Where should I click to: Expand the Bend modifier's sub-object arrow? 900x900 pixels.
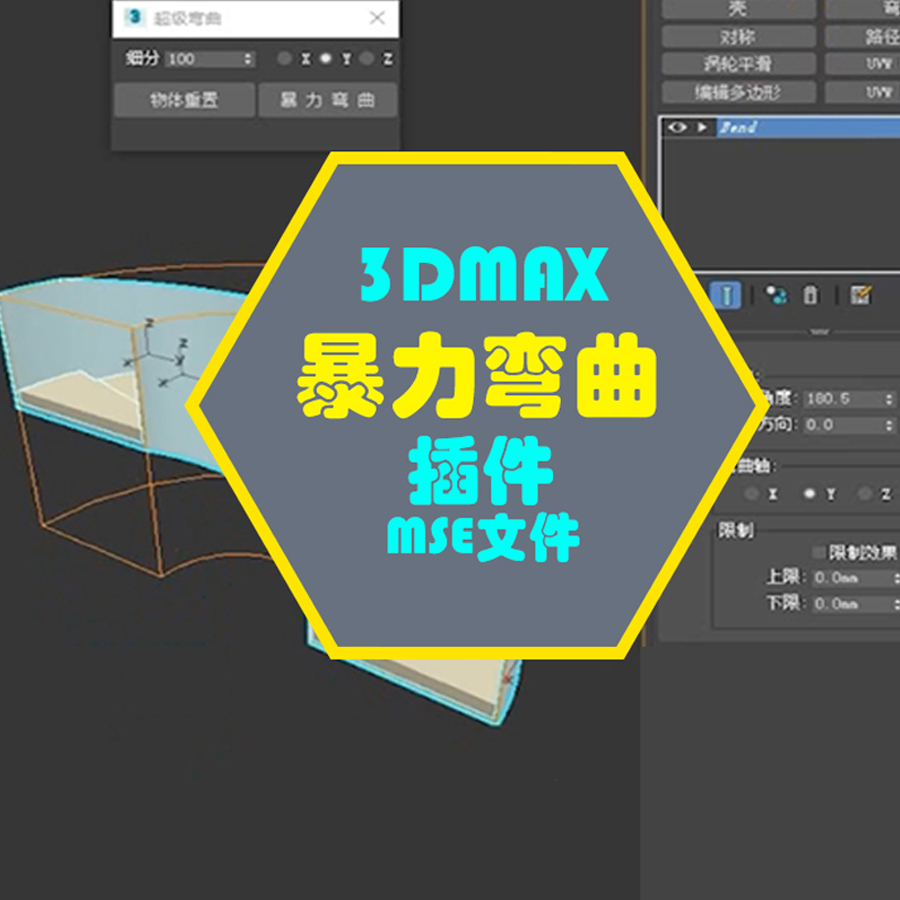tap(701, 126)
